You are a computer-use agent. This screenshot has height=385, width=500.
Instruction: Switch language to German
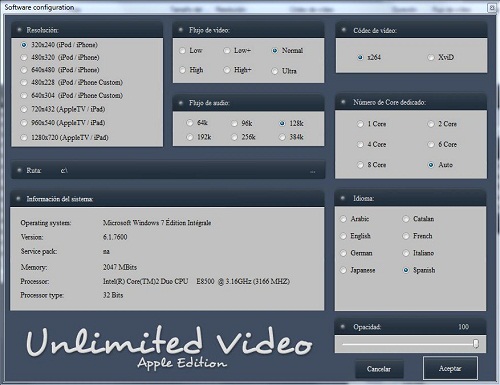343,253
